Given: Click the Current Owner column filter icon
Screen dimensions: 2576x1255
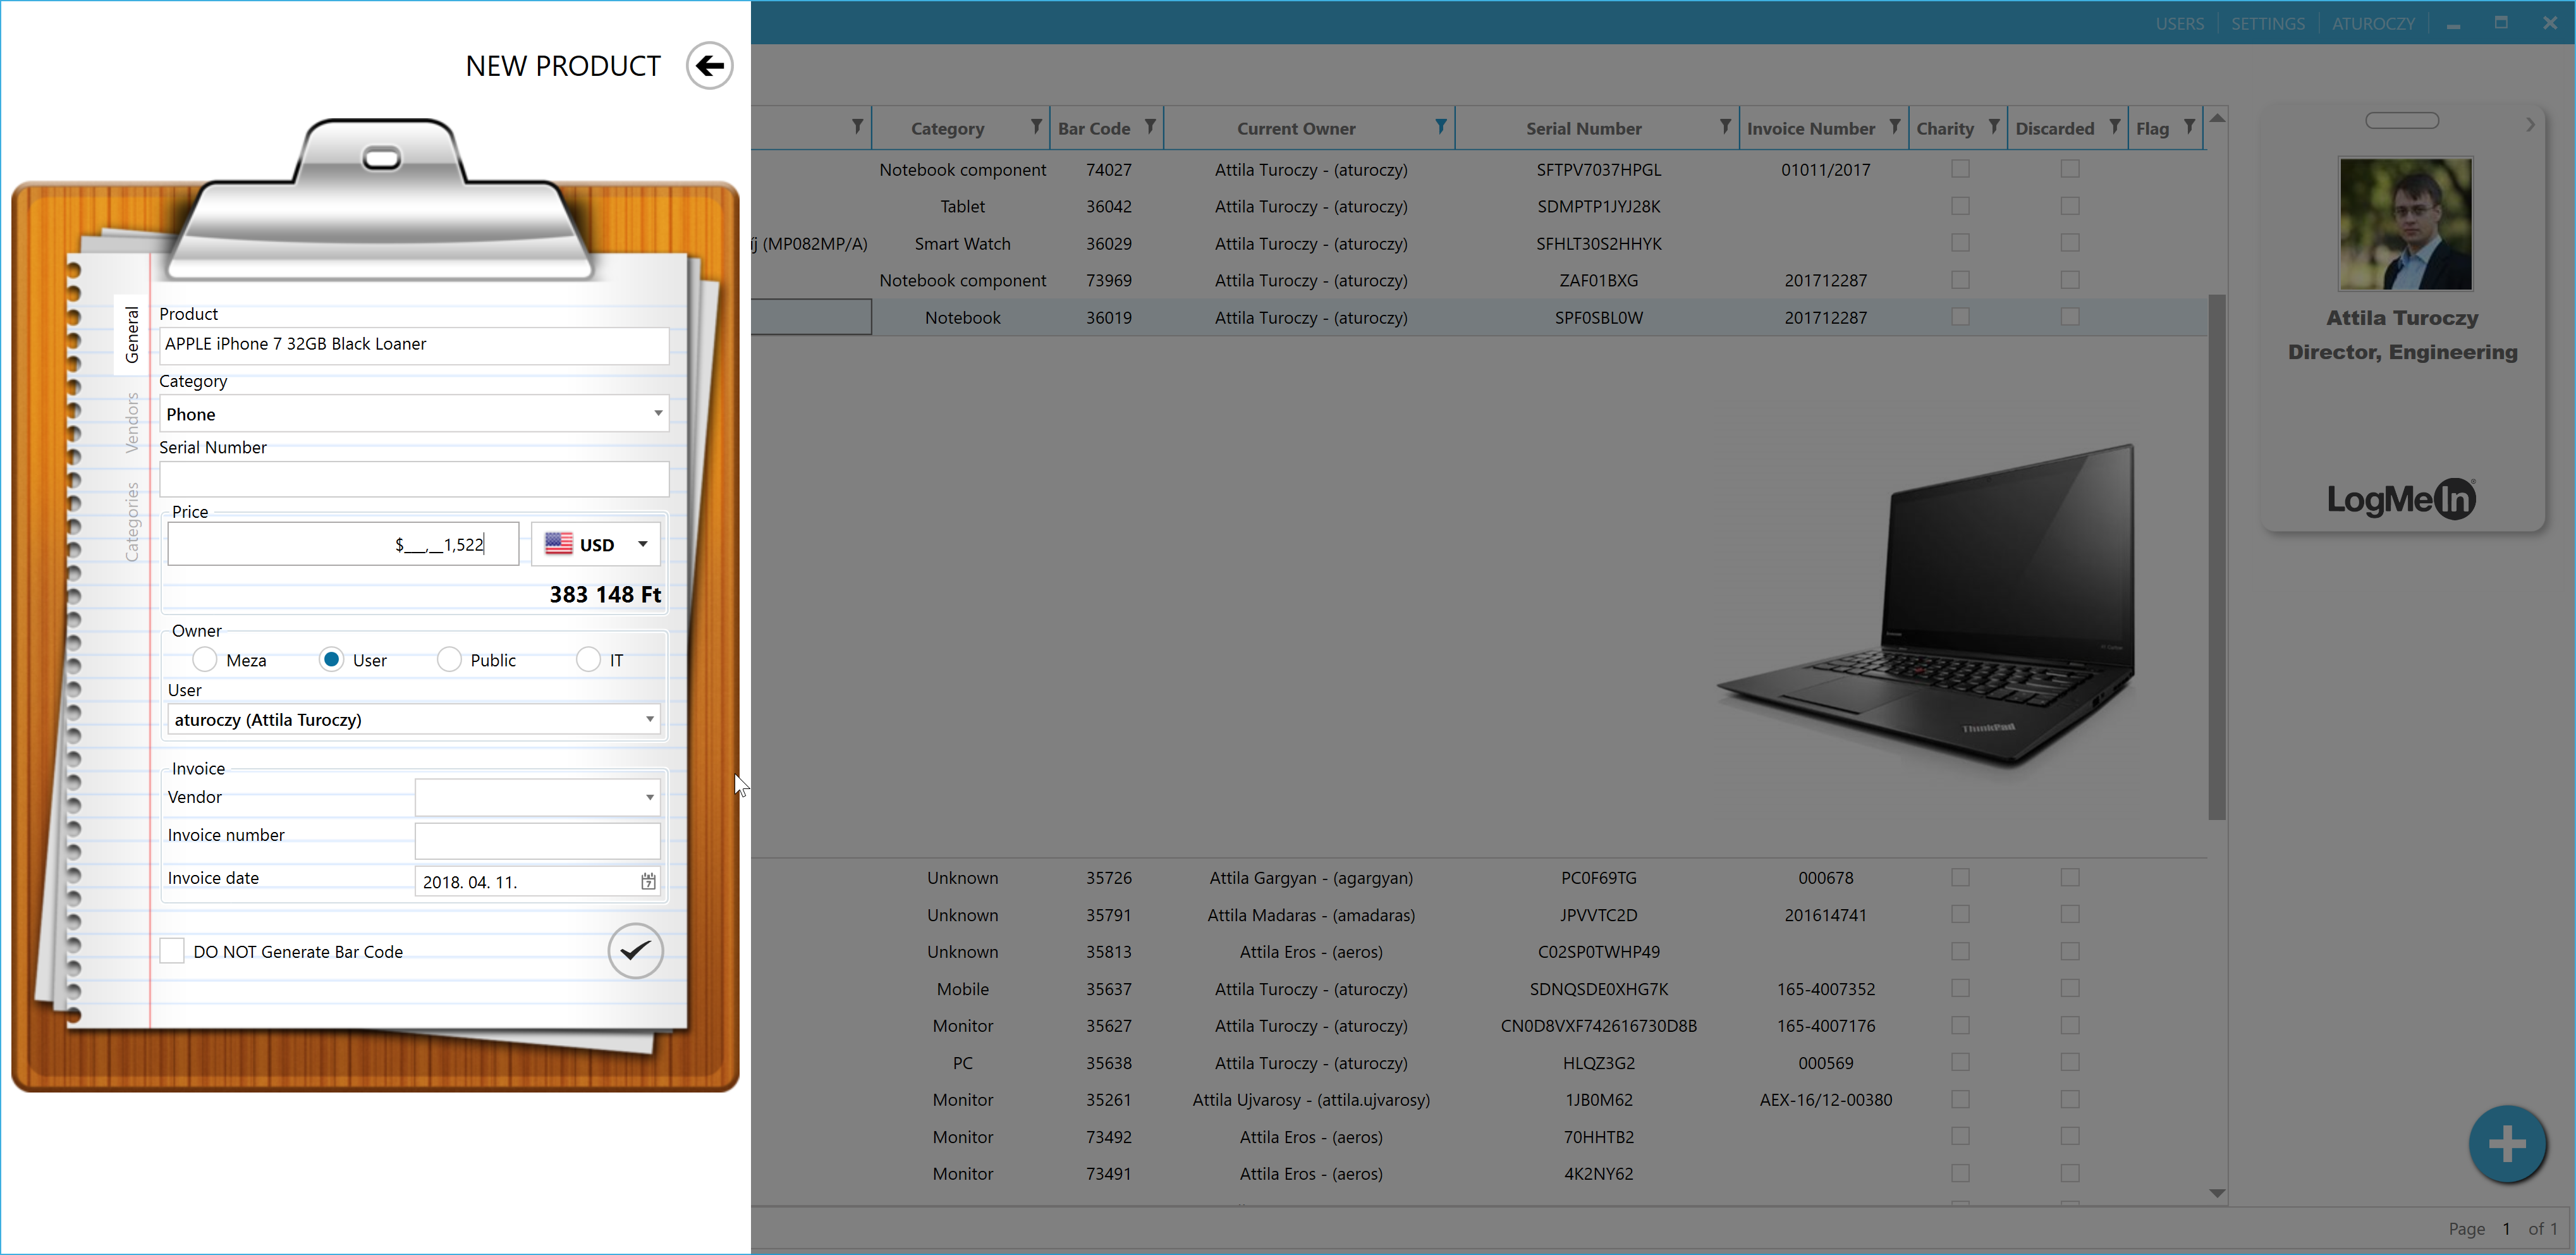Looking at the screenshot, I should tap(1440, 127).
